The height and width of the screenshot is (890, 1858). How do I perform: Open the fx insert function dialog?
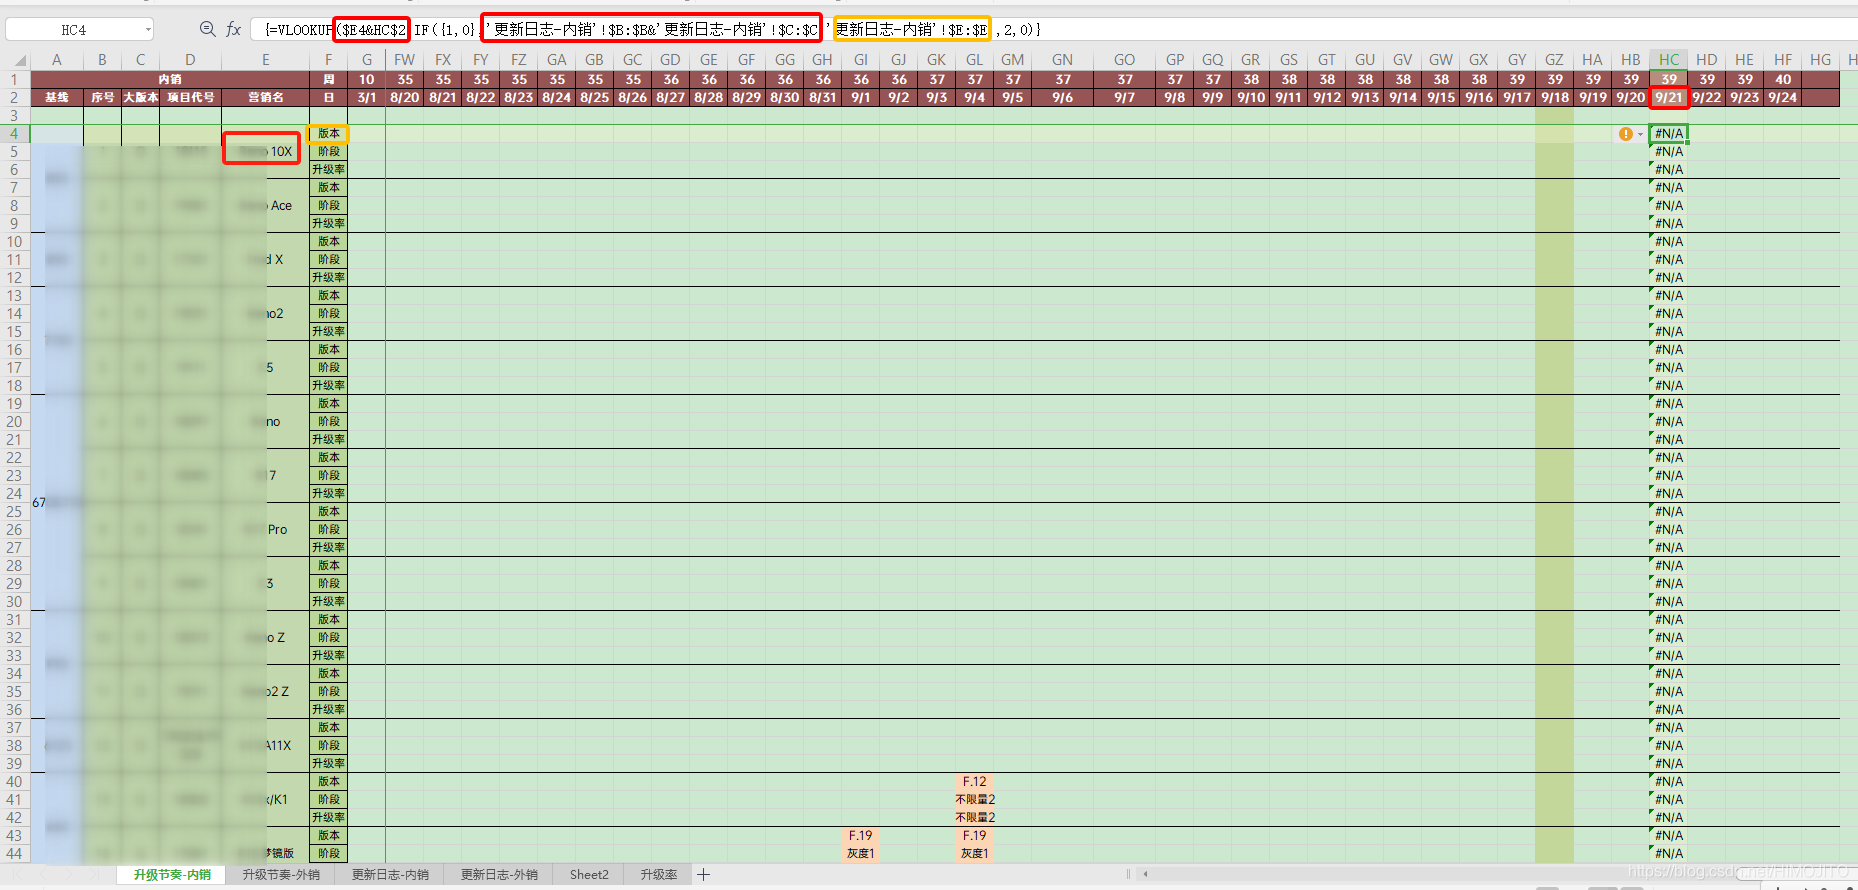(x=233, y=29)
